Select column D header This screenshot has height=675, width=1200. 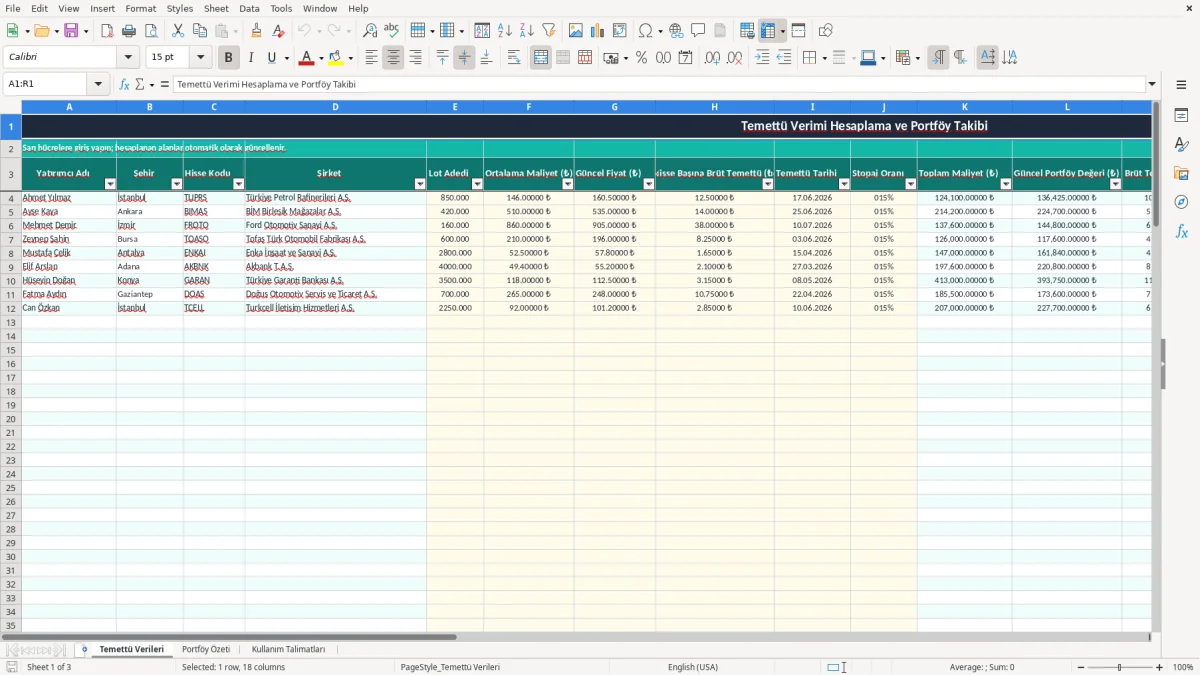coord(335,106)
